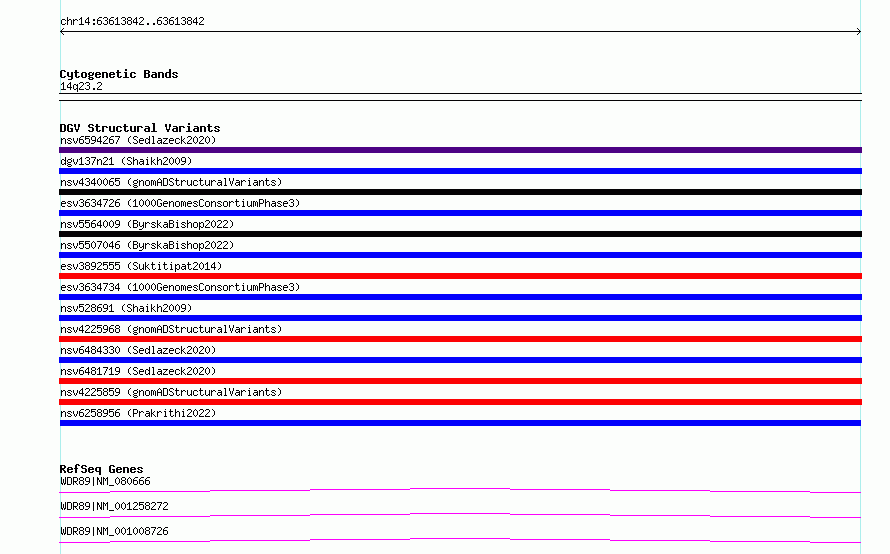This screenshot has width=890, height=554.
Task: Open the nsv6484330 (Sedlazeck2020) label
Action: click(x=138, y=350)
